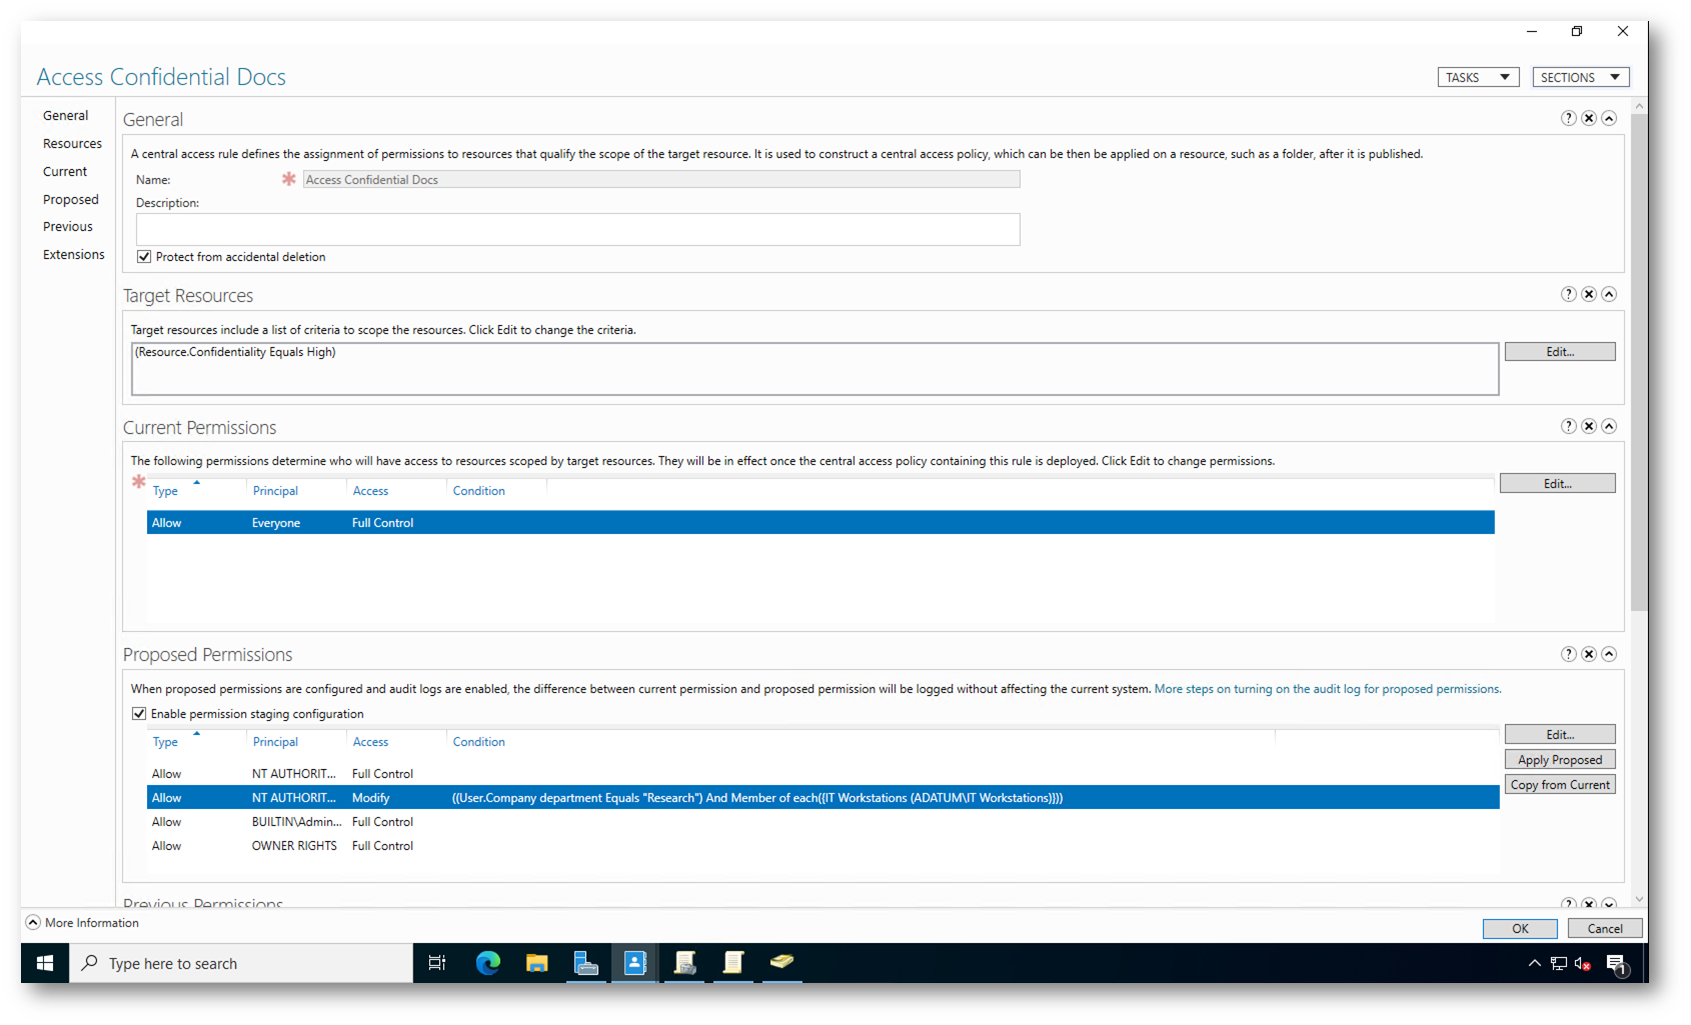Sort Current Permissions by the Access column
Viewport: 1691px width, 1025px height.
[370, 491]
